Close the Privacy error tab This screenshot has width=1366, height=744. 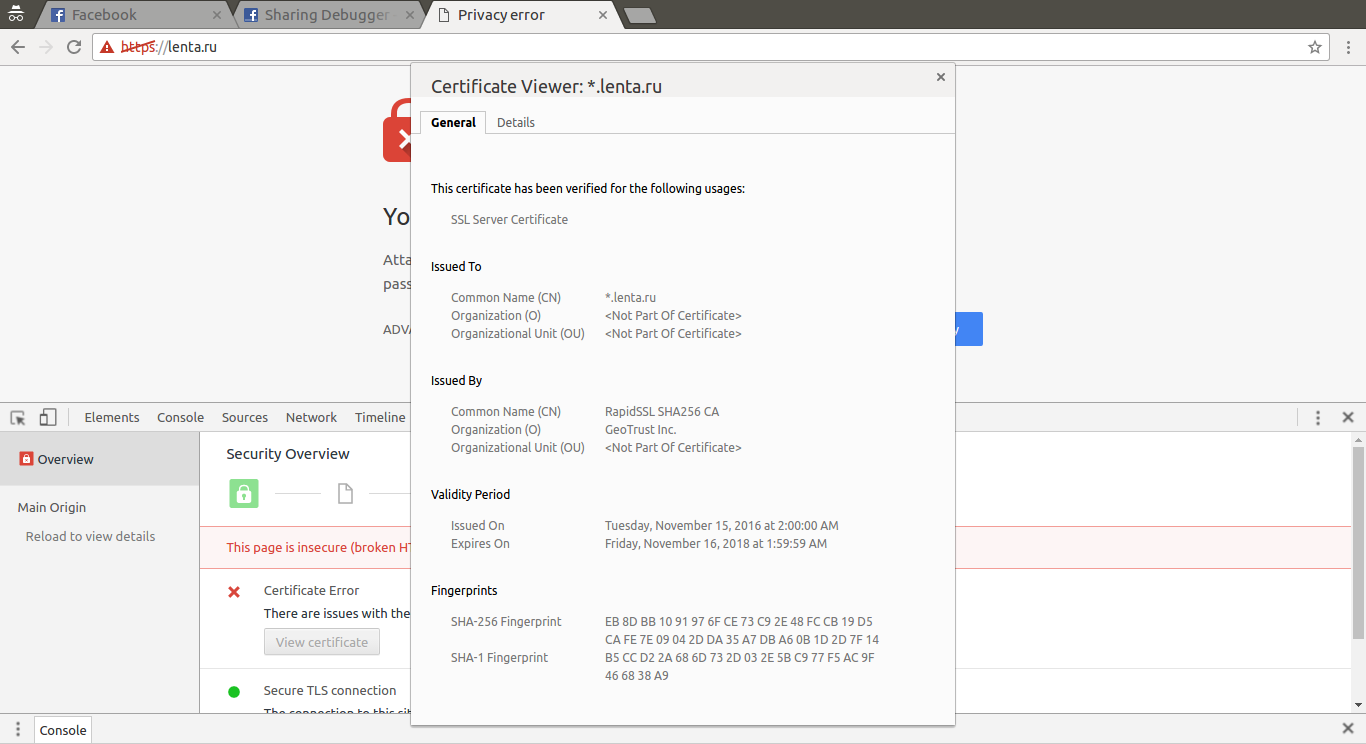(x=603, y=15)
